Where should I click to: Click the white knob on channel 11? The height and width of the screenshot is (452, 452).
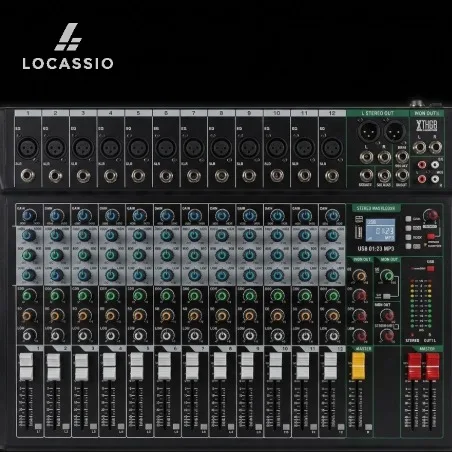click(x=305, y=335)
